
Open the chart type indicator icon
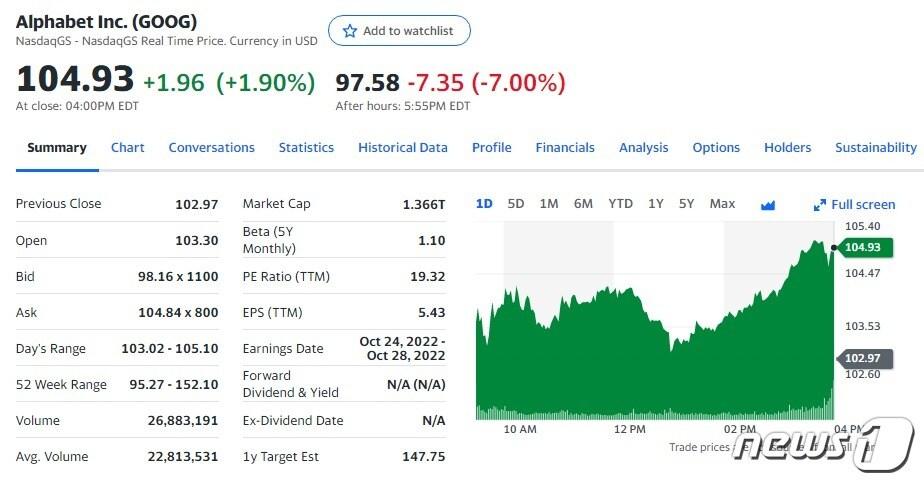click(768, 205)
